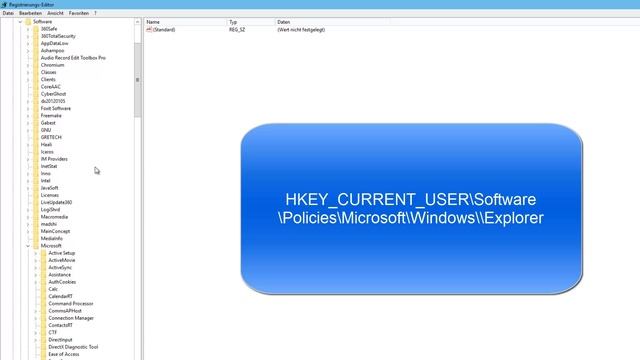Image resolution: width=640 pixels, height=360 pixels.
Task: Sort by the Daten column header
Action: click(332, 22)
